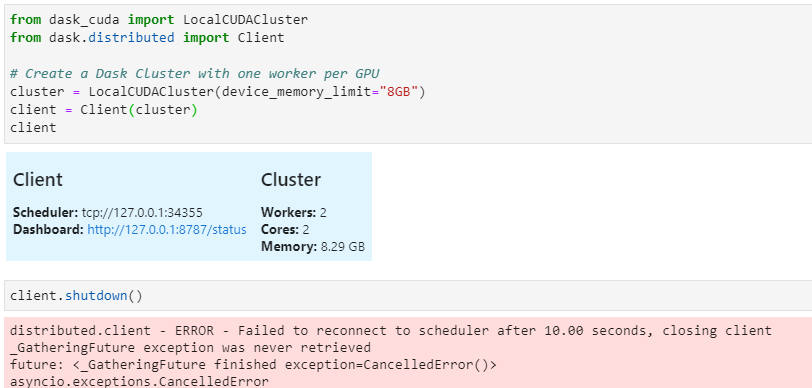This screenshot has width=812, height=388.
Task: Click the last client line in first cell
Action: tap(33, 127)
